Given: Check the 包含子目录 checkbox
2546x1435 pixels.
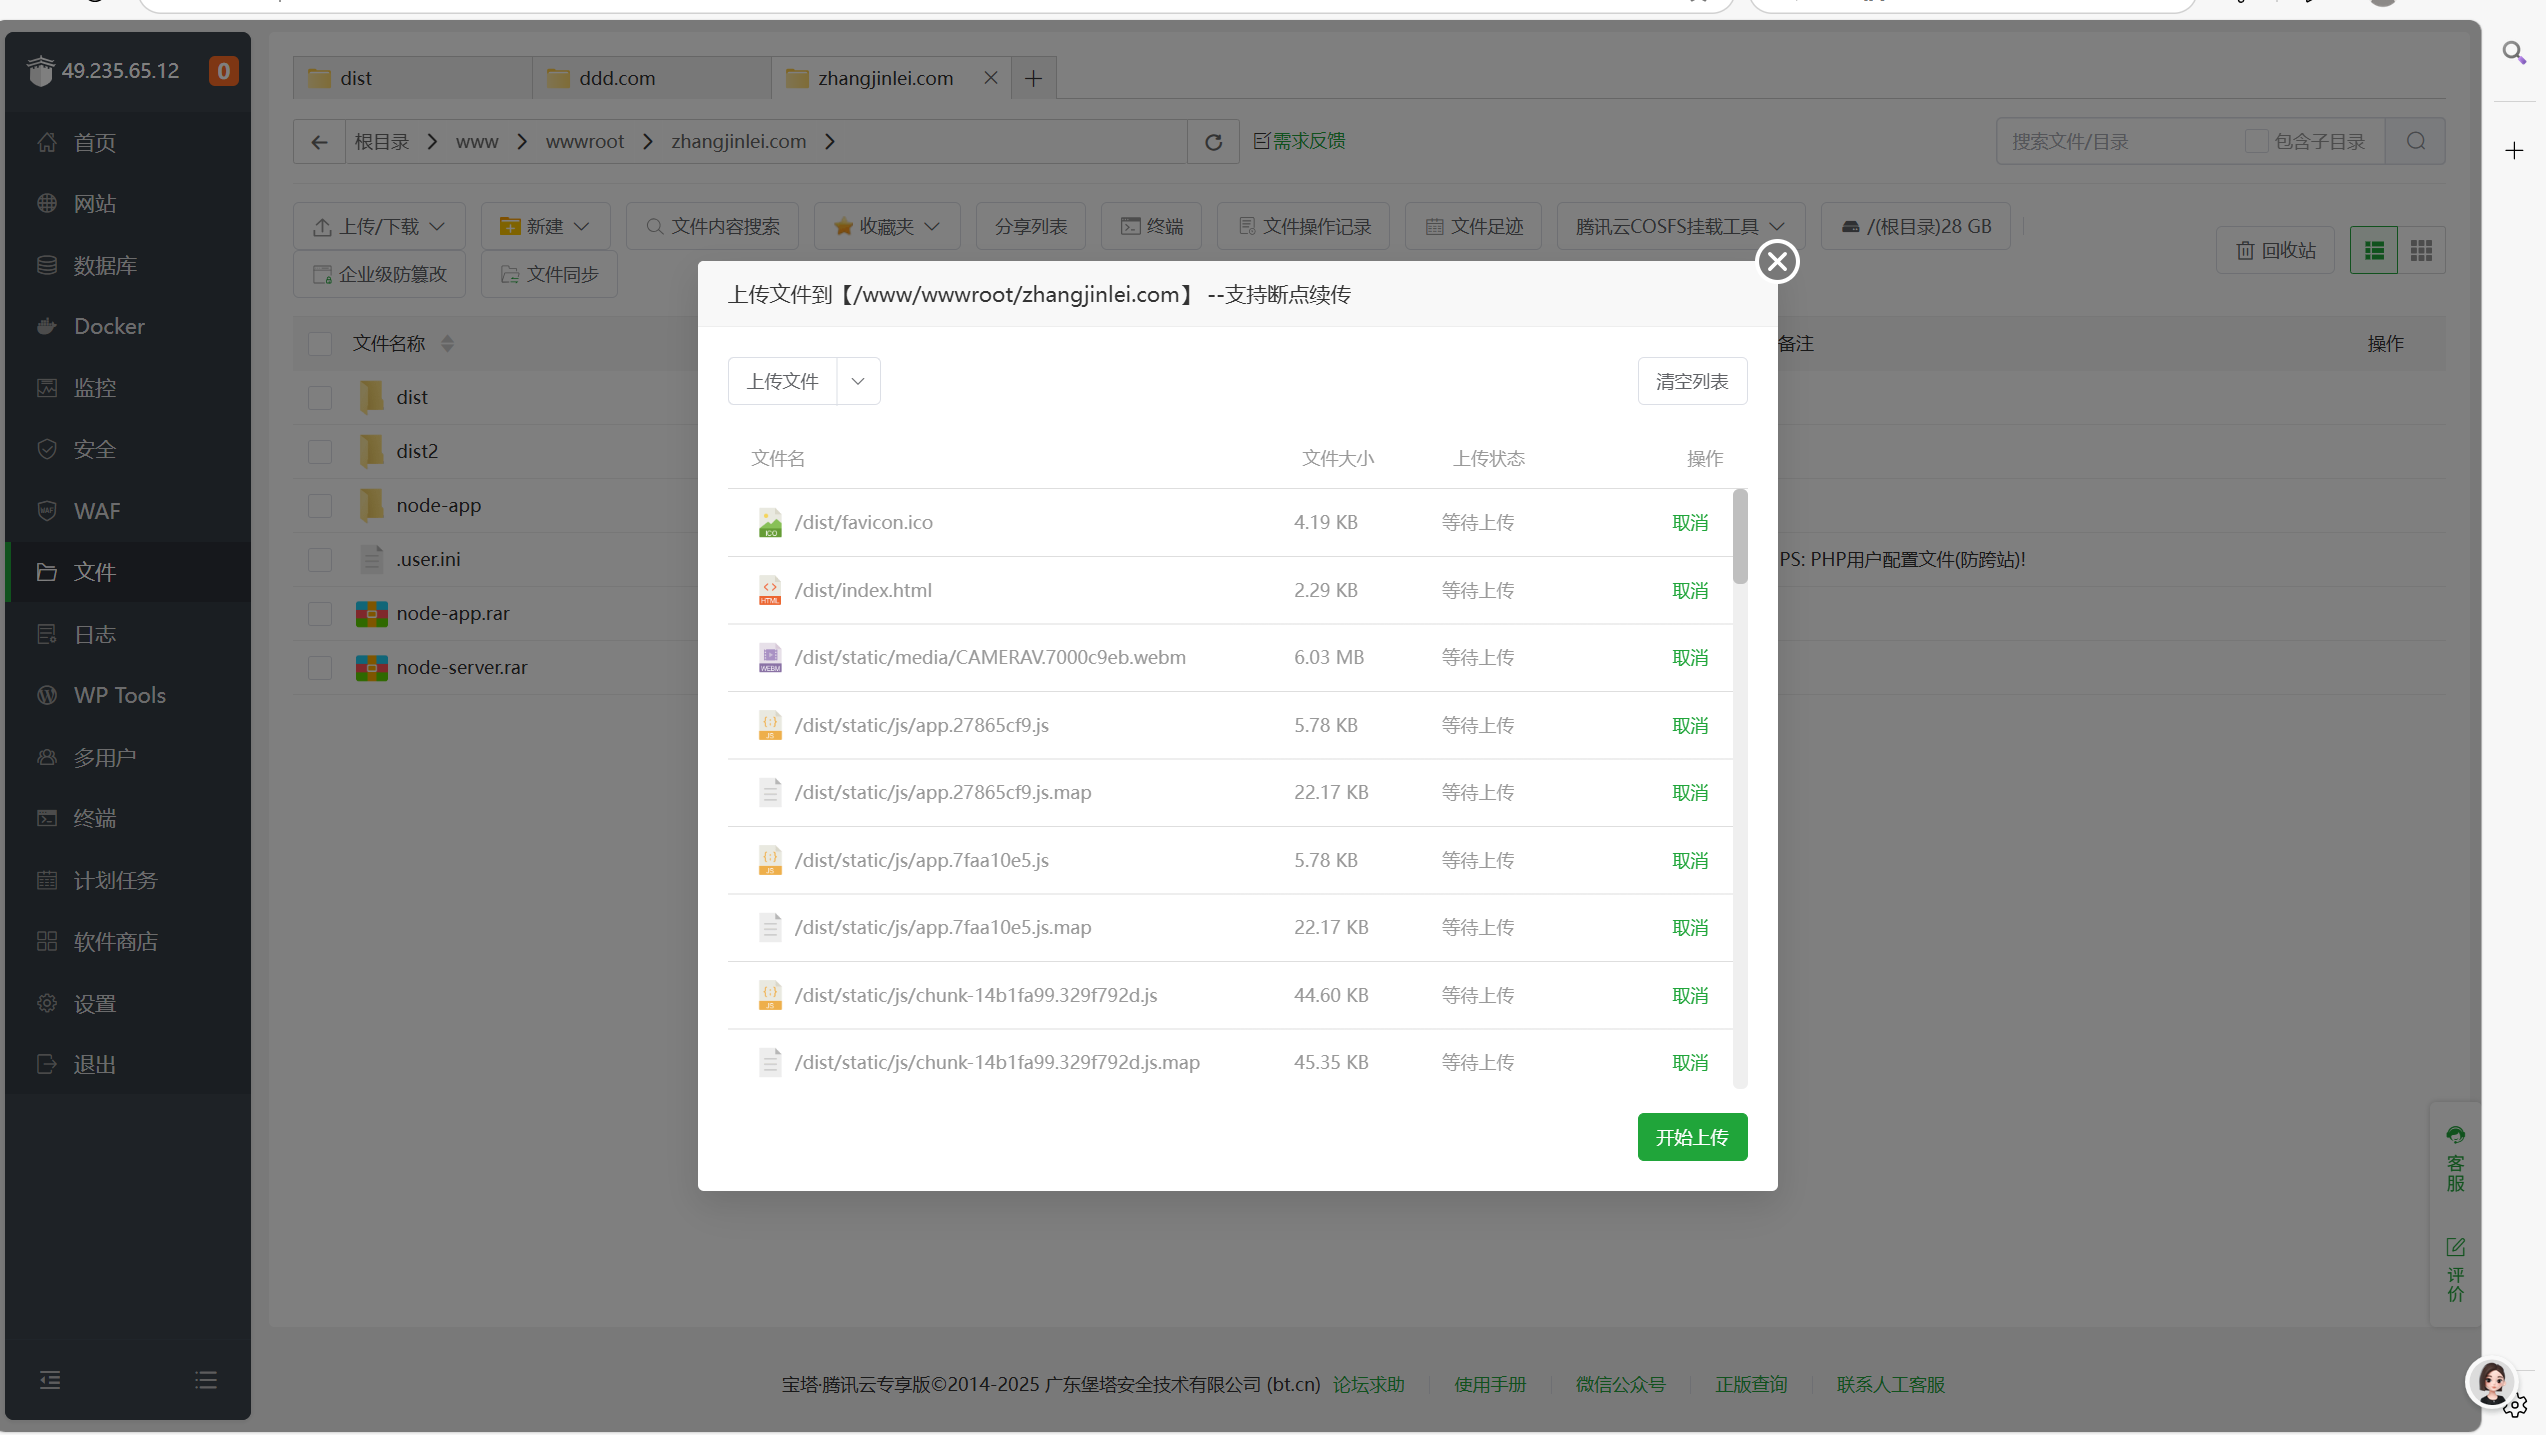Looking at the screenshot, I should 2256,141.
